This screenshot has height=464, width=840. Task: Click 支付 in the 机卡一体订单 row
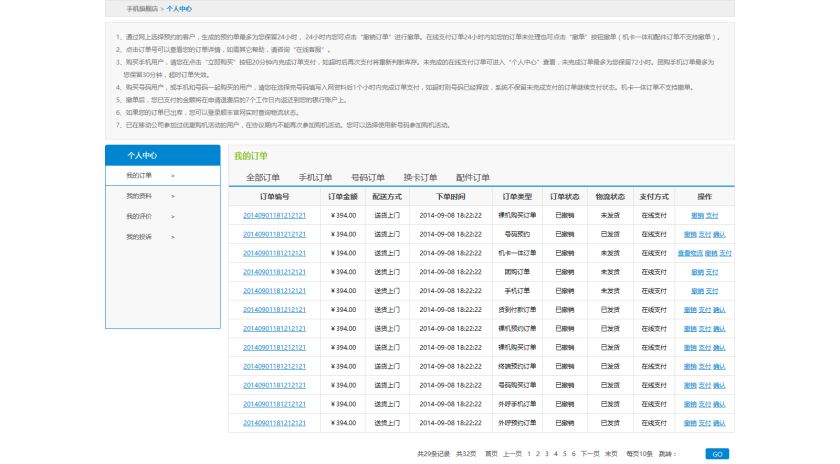coord(725,253)
